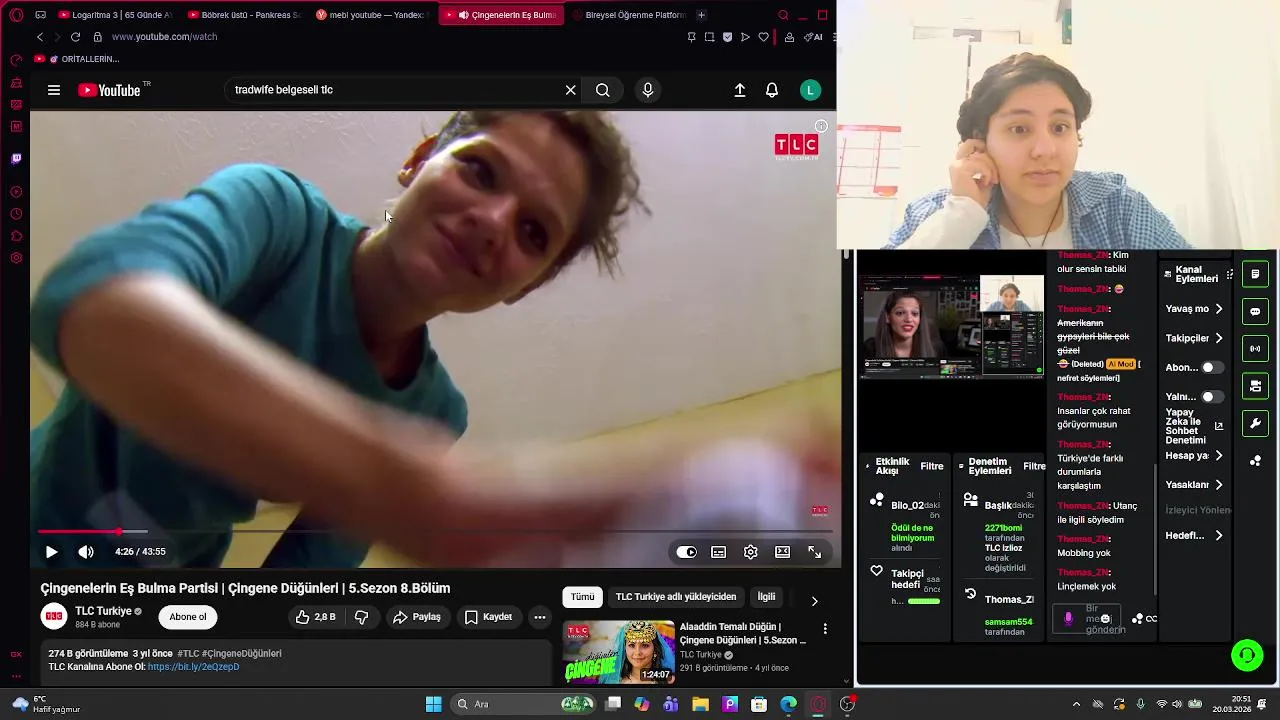Show more filter chips with right chevron

[x=814, y=601]
